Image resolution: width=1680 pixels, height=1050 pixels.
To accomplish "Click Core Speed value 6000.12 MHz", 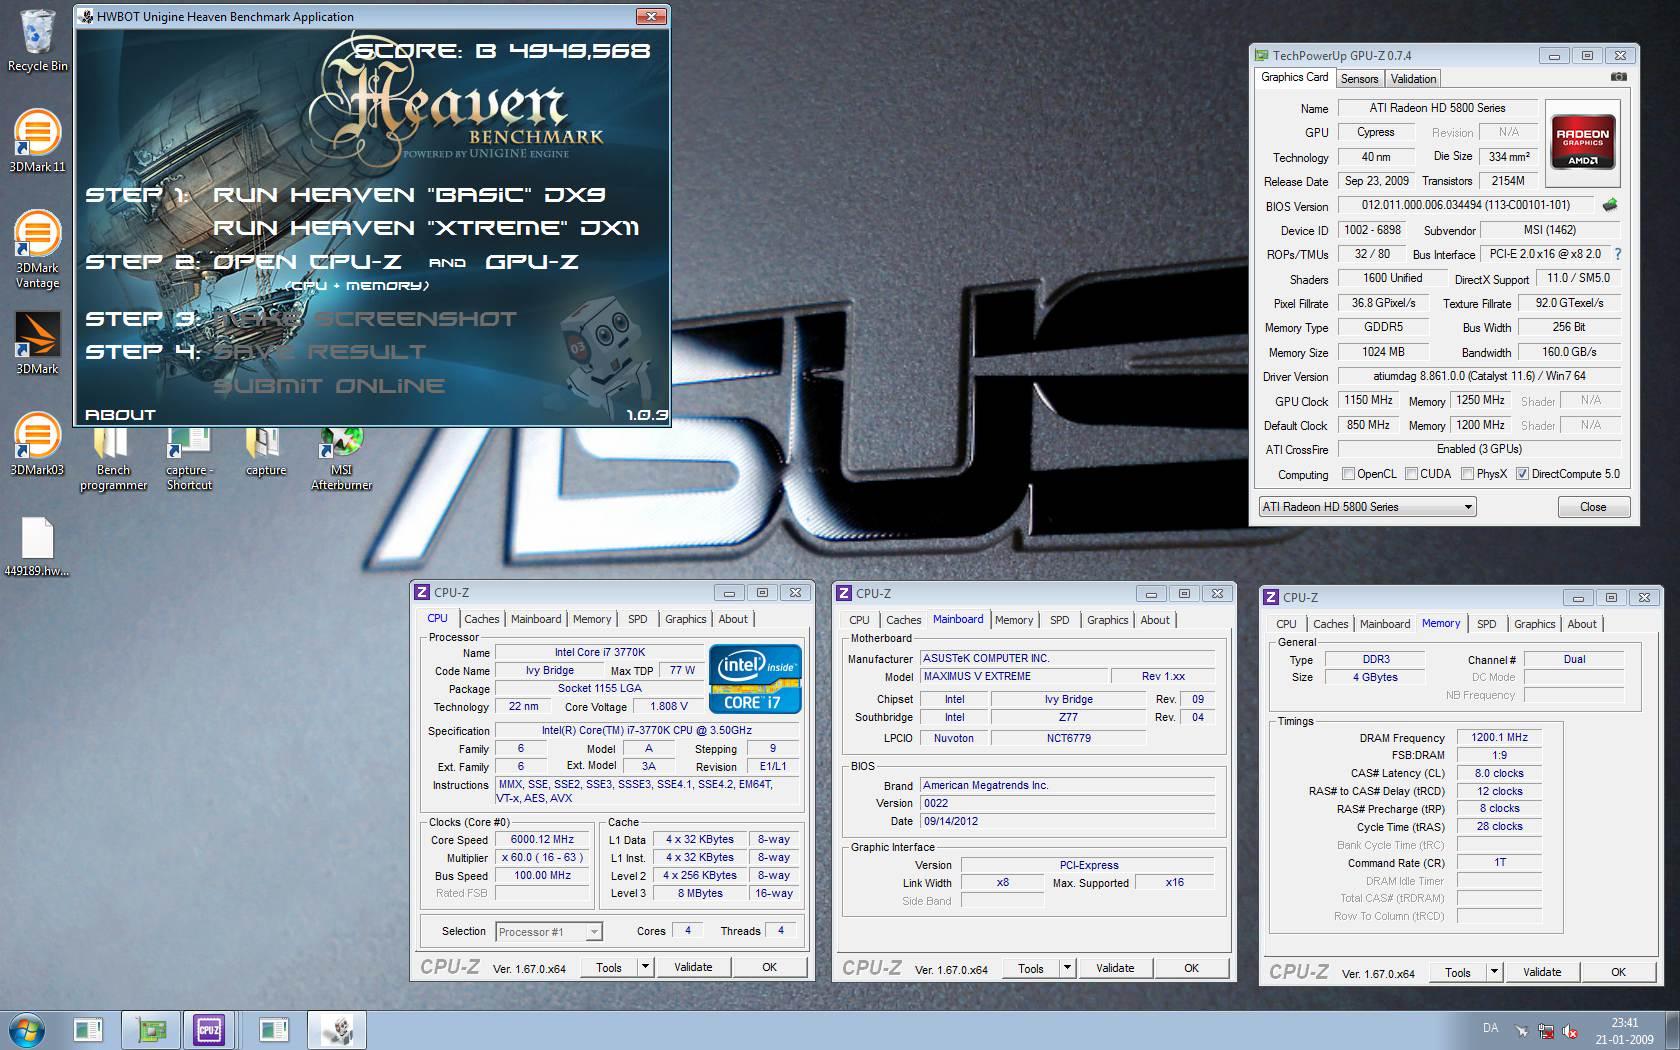I will click(542, 839).
